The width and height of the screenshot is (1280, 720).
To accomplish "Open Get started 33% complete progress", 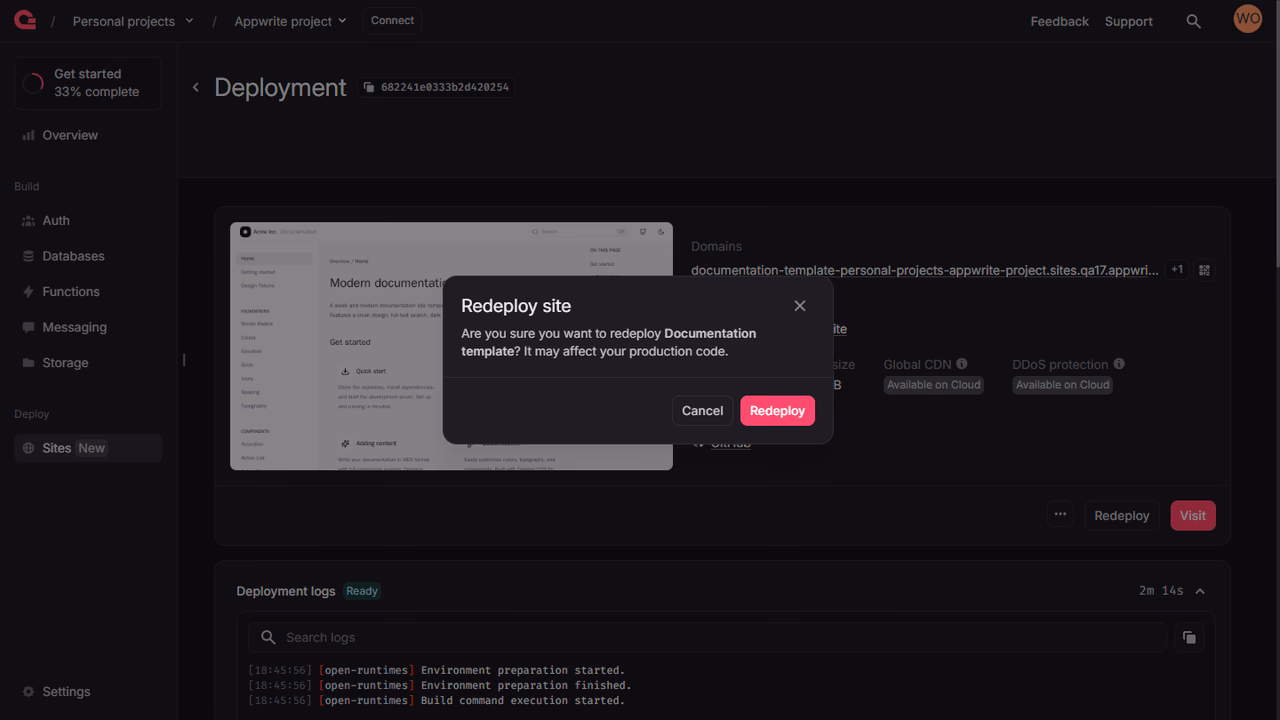I will (x=88, y=83).
